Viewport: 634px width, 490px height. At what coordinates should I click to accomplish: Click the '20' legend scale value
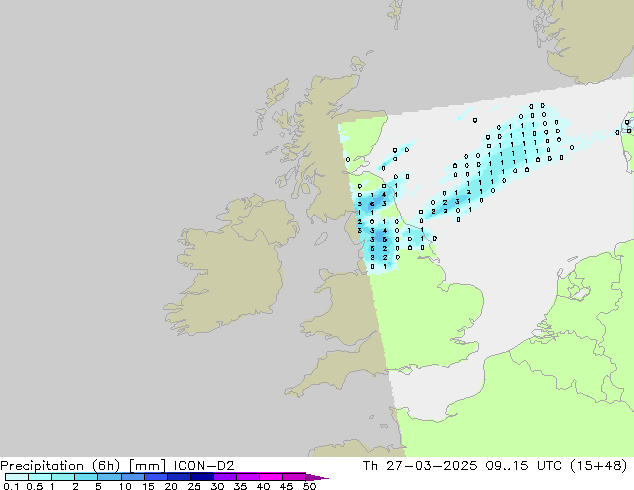coord(171,486)
